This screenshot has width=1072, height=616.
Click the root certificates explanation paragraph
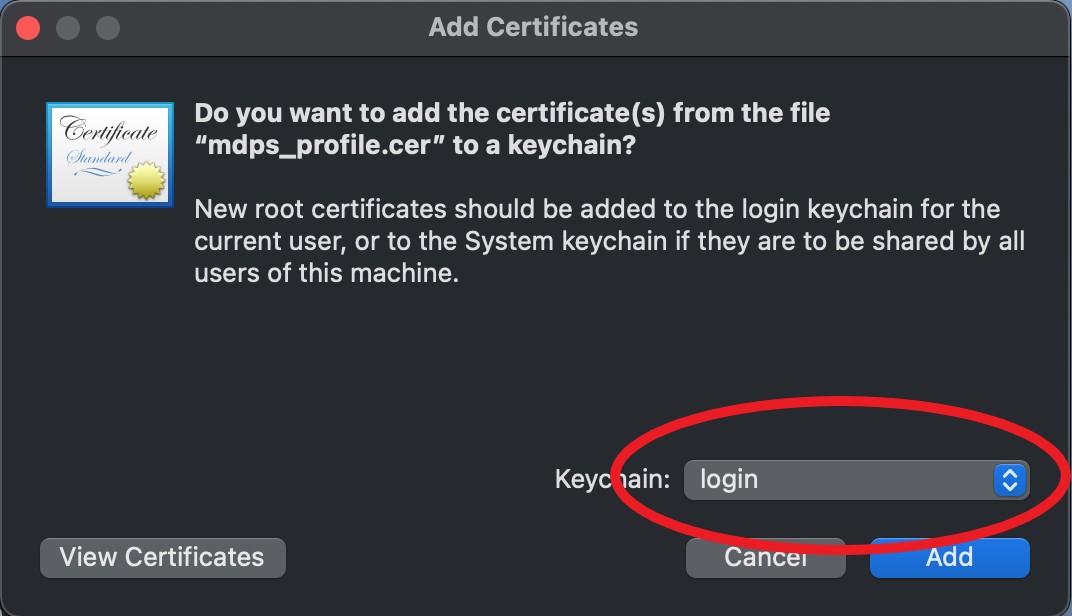[x=609, y=241]
